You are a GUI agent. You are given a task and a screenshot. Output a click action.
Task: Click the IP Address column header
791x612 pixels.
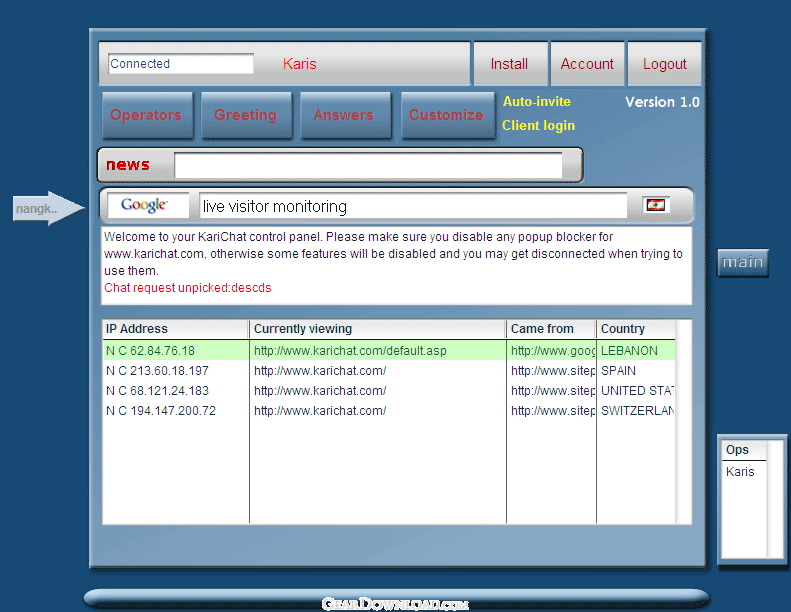[176, 329]
